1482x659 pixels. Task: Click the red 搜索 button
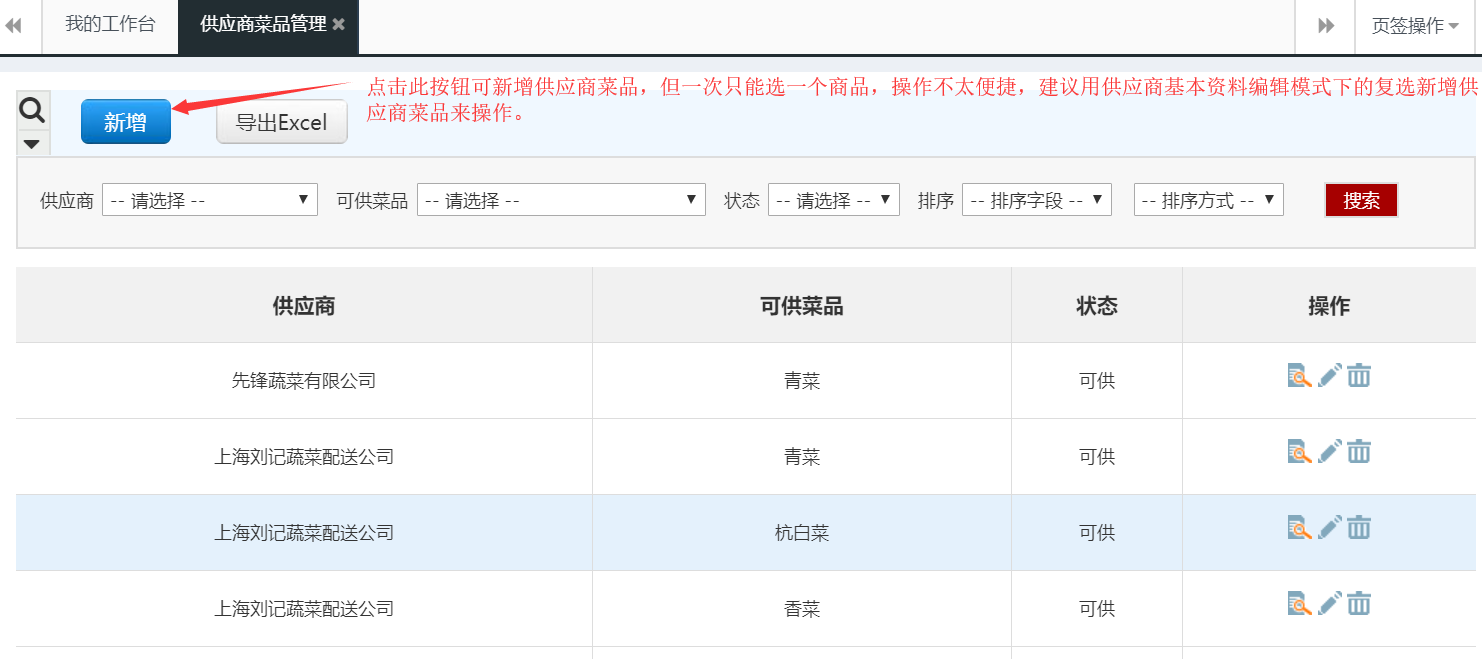point(1361,200)
